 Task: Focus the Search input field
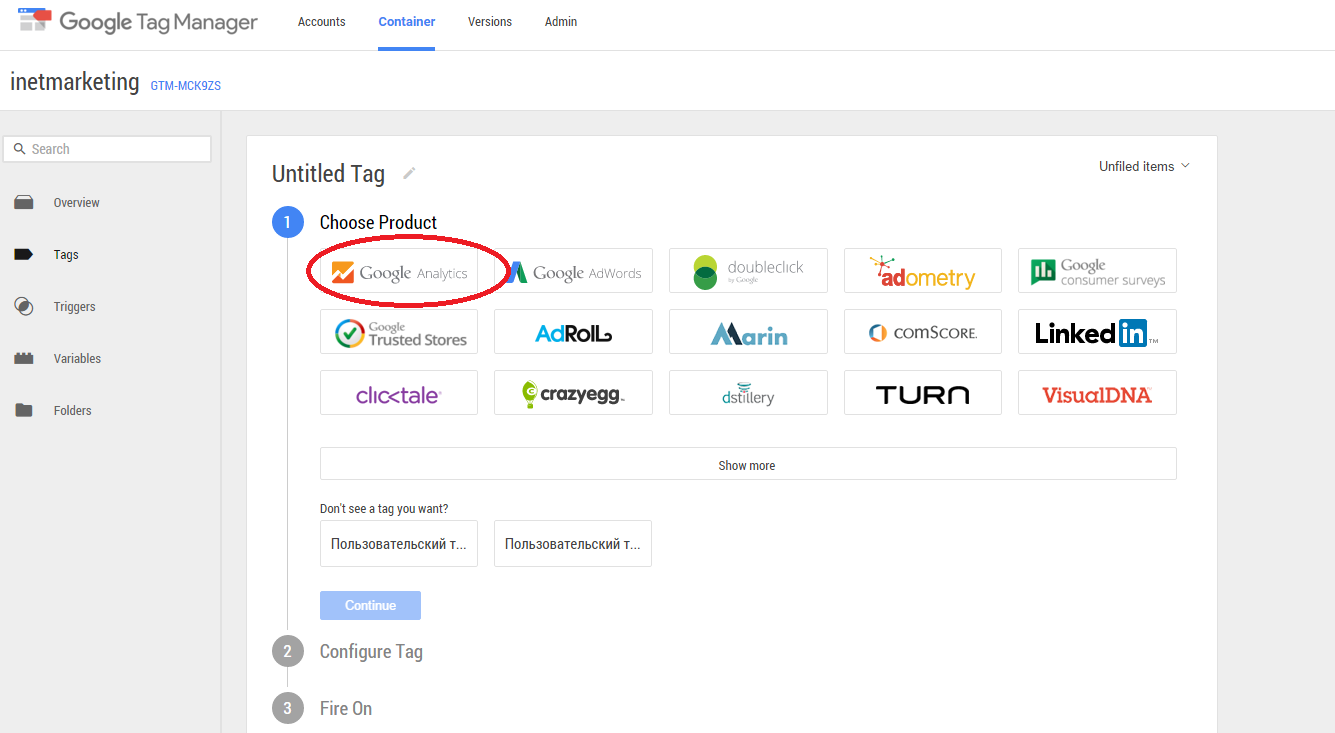click(x=107, y=149)
